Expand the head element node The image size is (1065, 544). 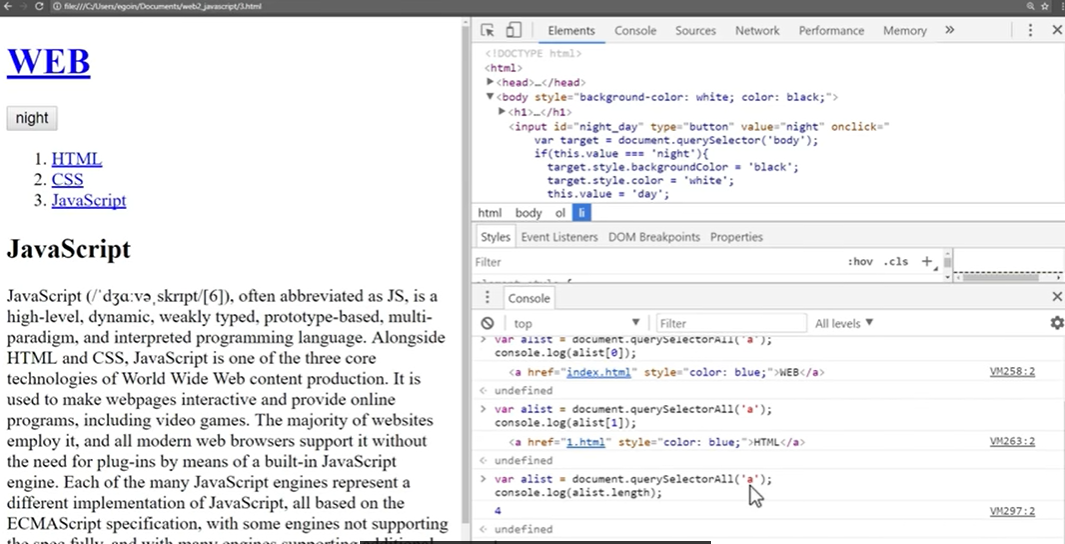490,82
